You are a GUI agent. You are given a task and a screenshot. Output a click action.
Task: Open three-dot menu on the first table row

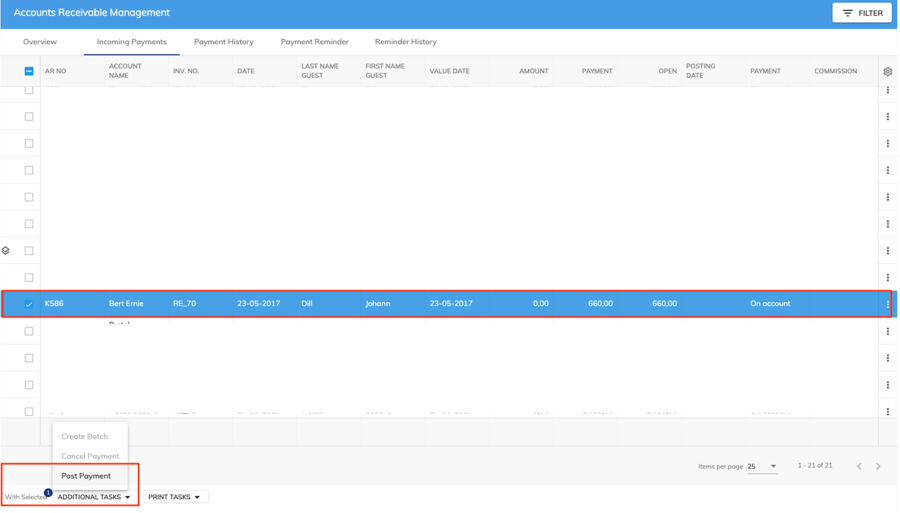pos(887,90)
